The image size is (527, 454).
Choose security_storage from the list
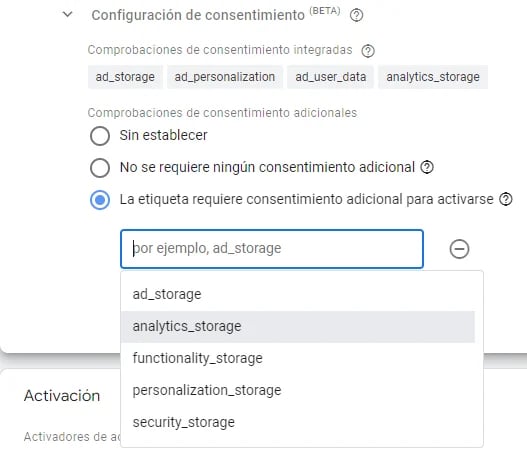tap(298, 422)
